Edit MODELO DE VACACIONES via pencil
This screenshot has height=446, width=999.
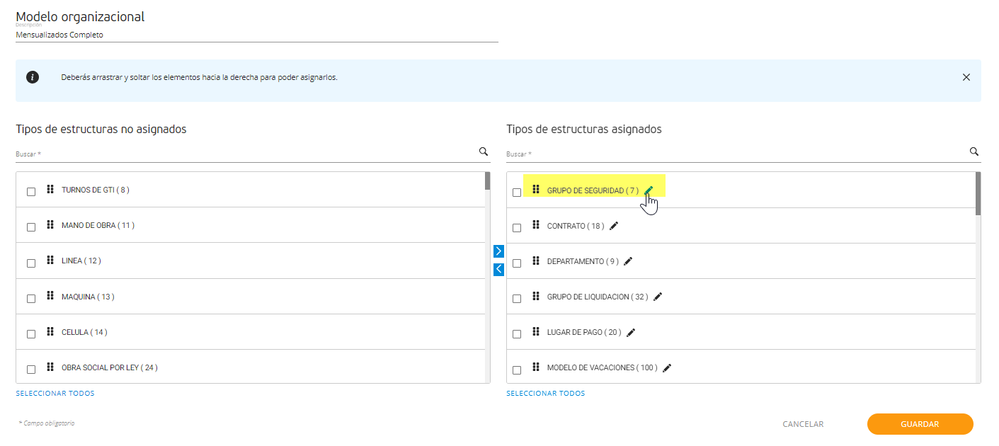point(667,368)
